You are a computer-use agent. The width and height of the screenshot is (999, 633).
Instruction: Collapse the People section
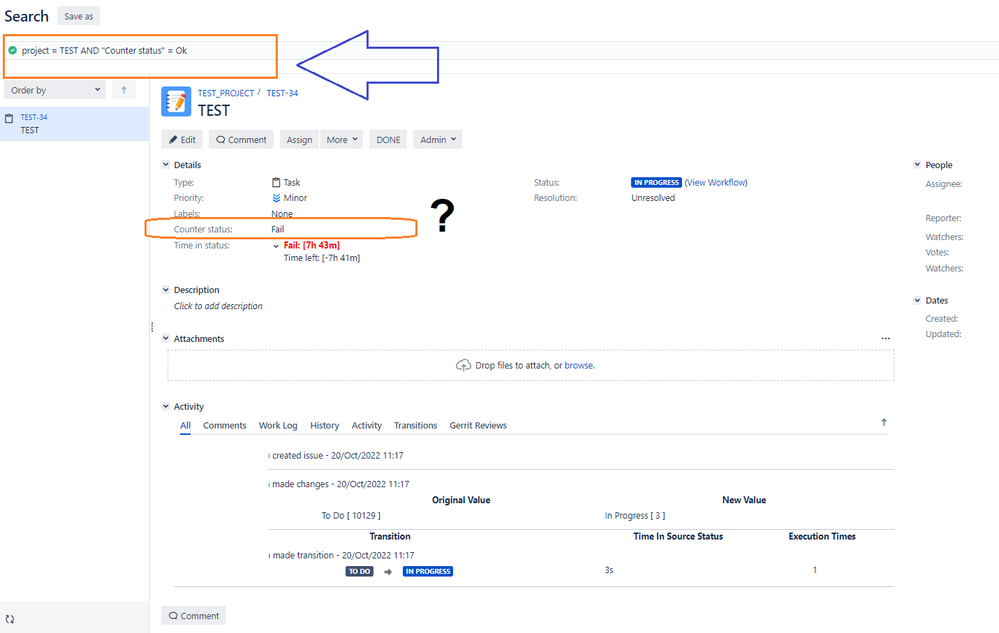[x=917, y=164]
